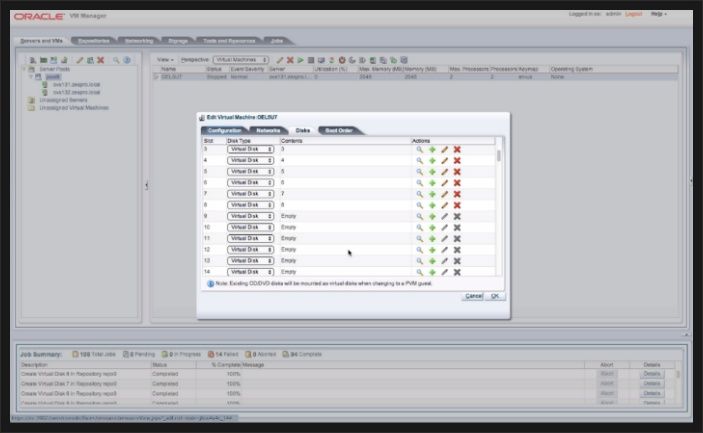Search for a disk in slot 9

[x=419, y=216]
